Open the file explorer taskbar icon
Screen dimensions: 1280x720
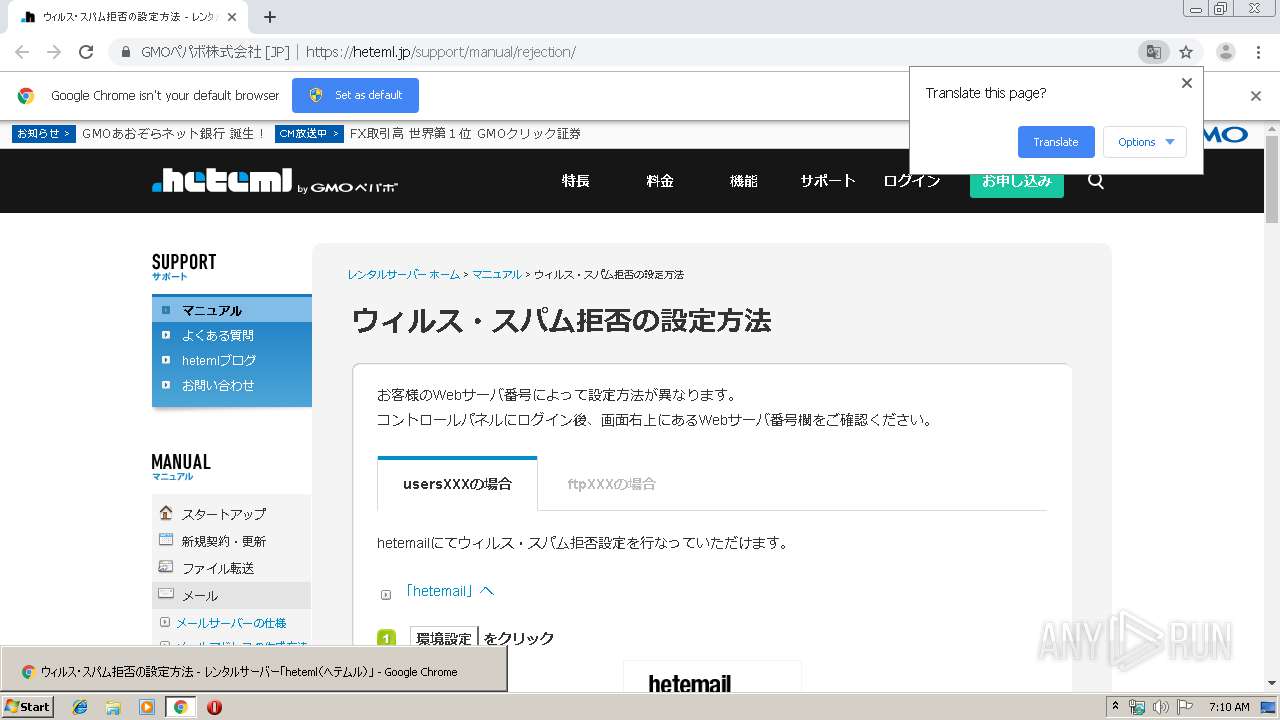coord(113,707)
